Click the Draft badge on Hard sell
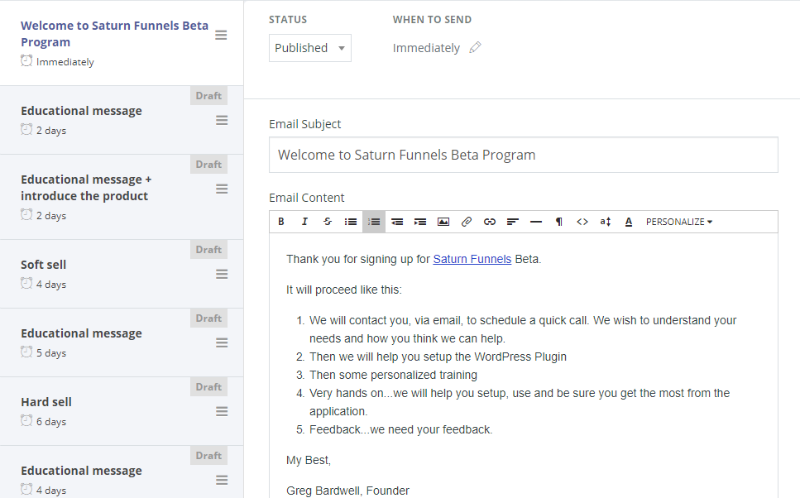 [209, 387]
